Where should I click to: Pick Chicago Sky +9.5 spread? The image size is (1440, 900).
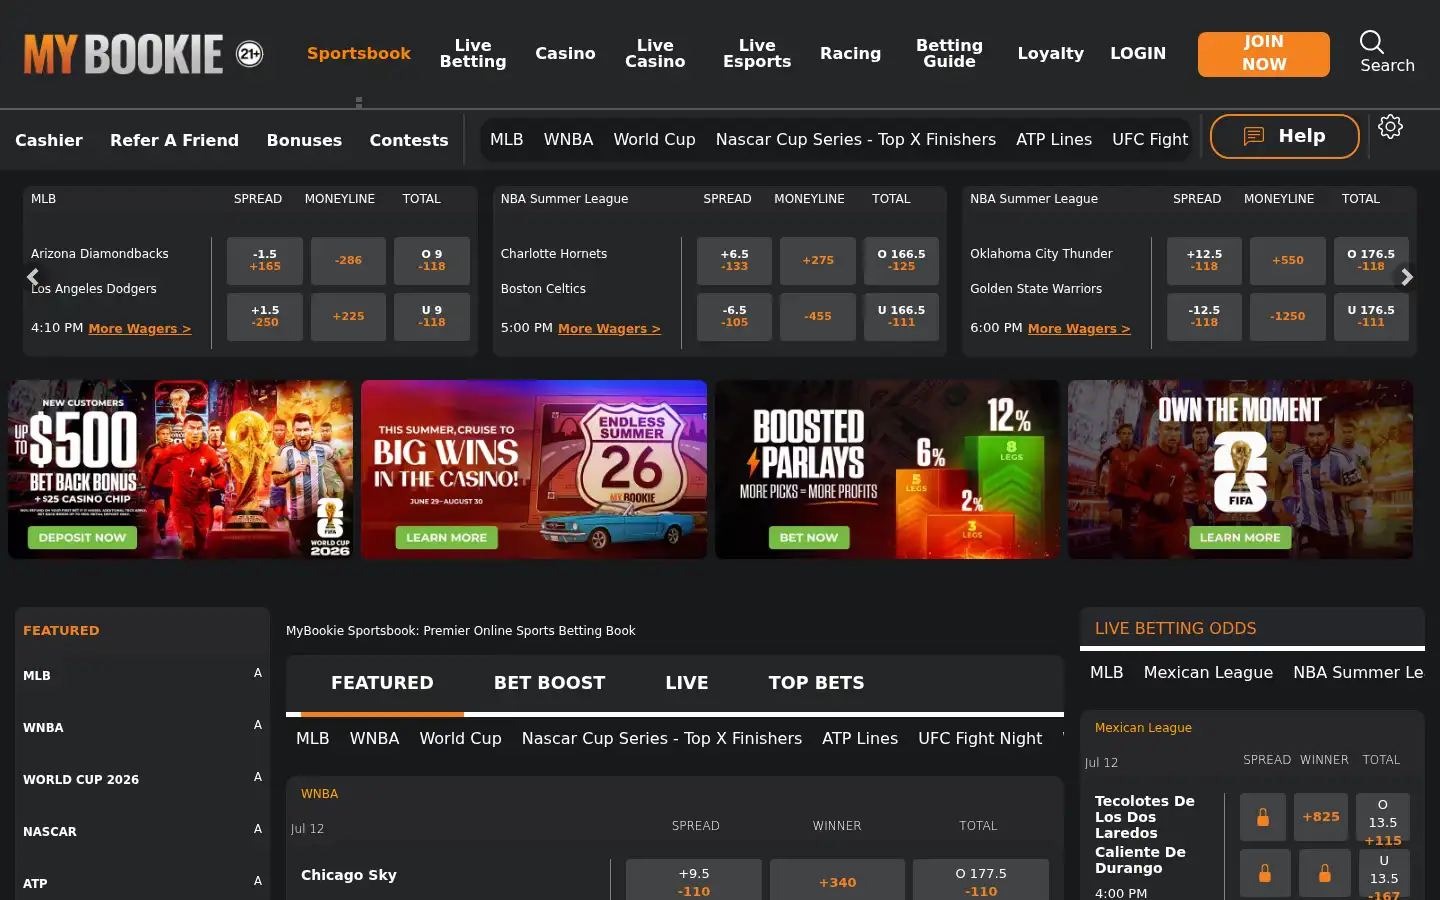pos(694,882)
